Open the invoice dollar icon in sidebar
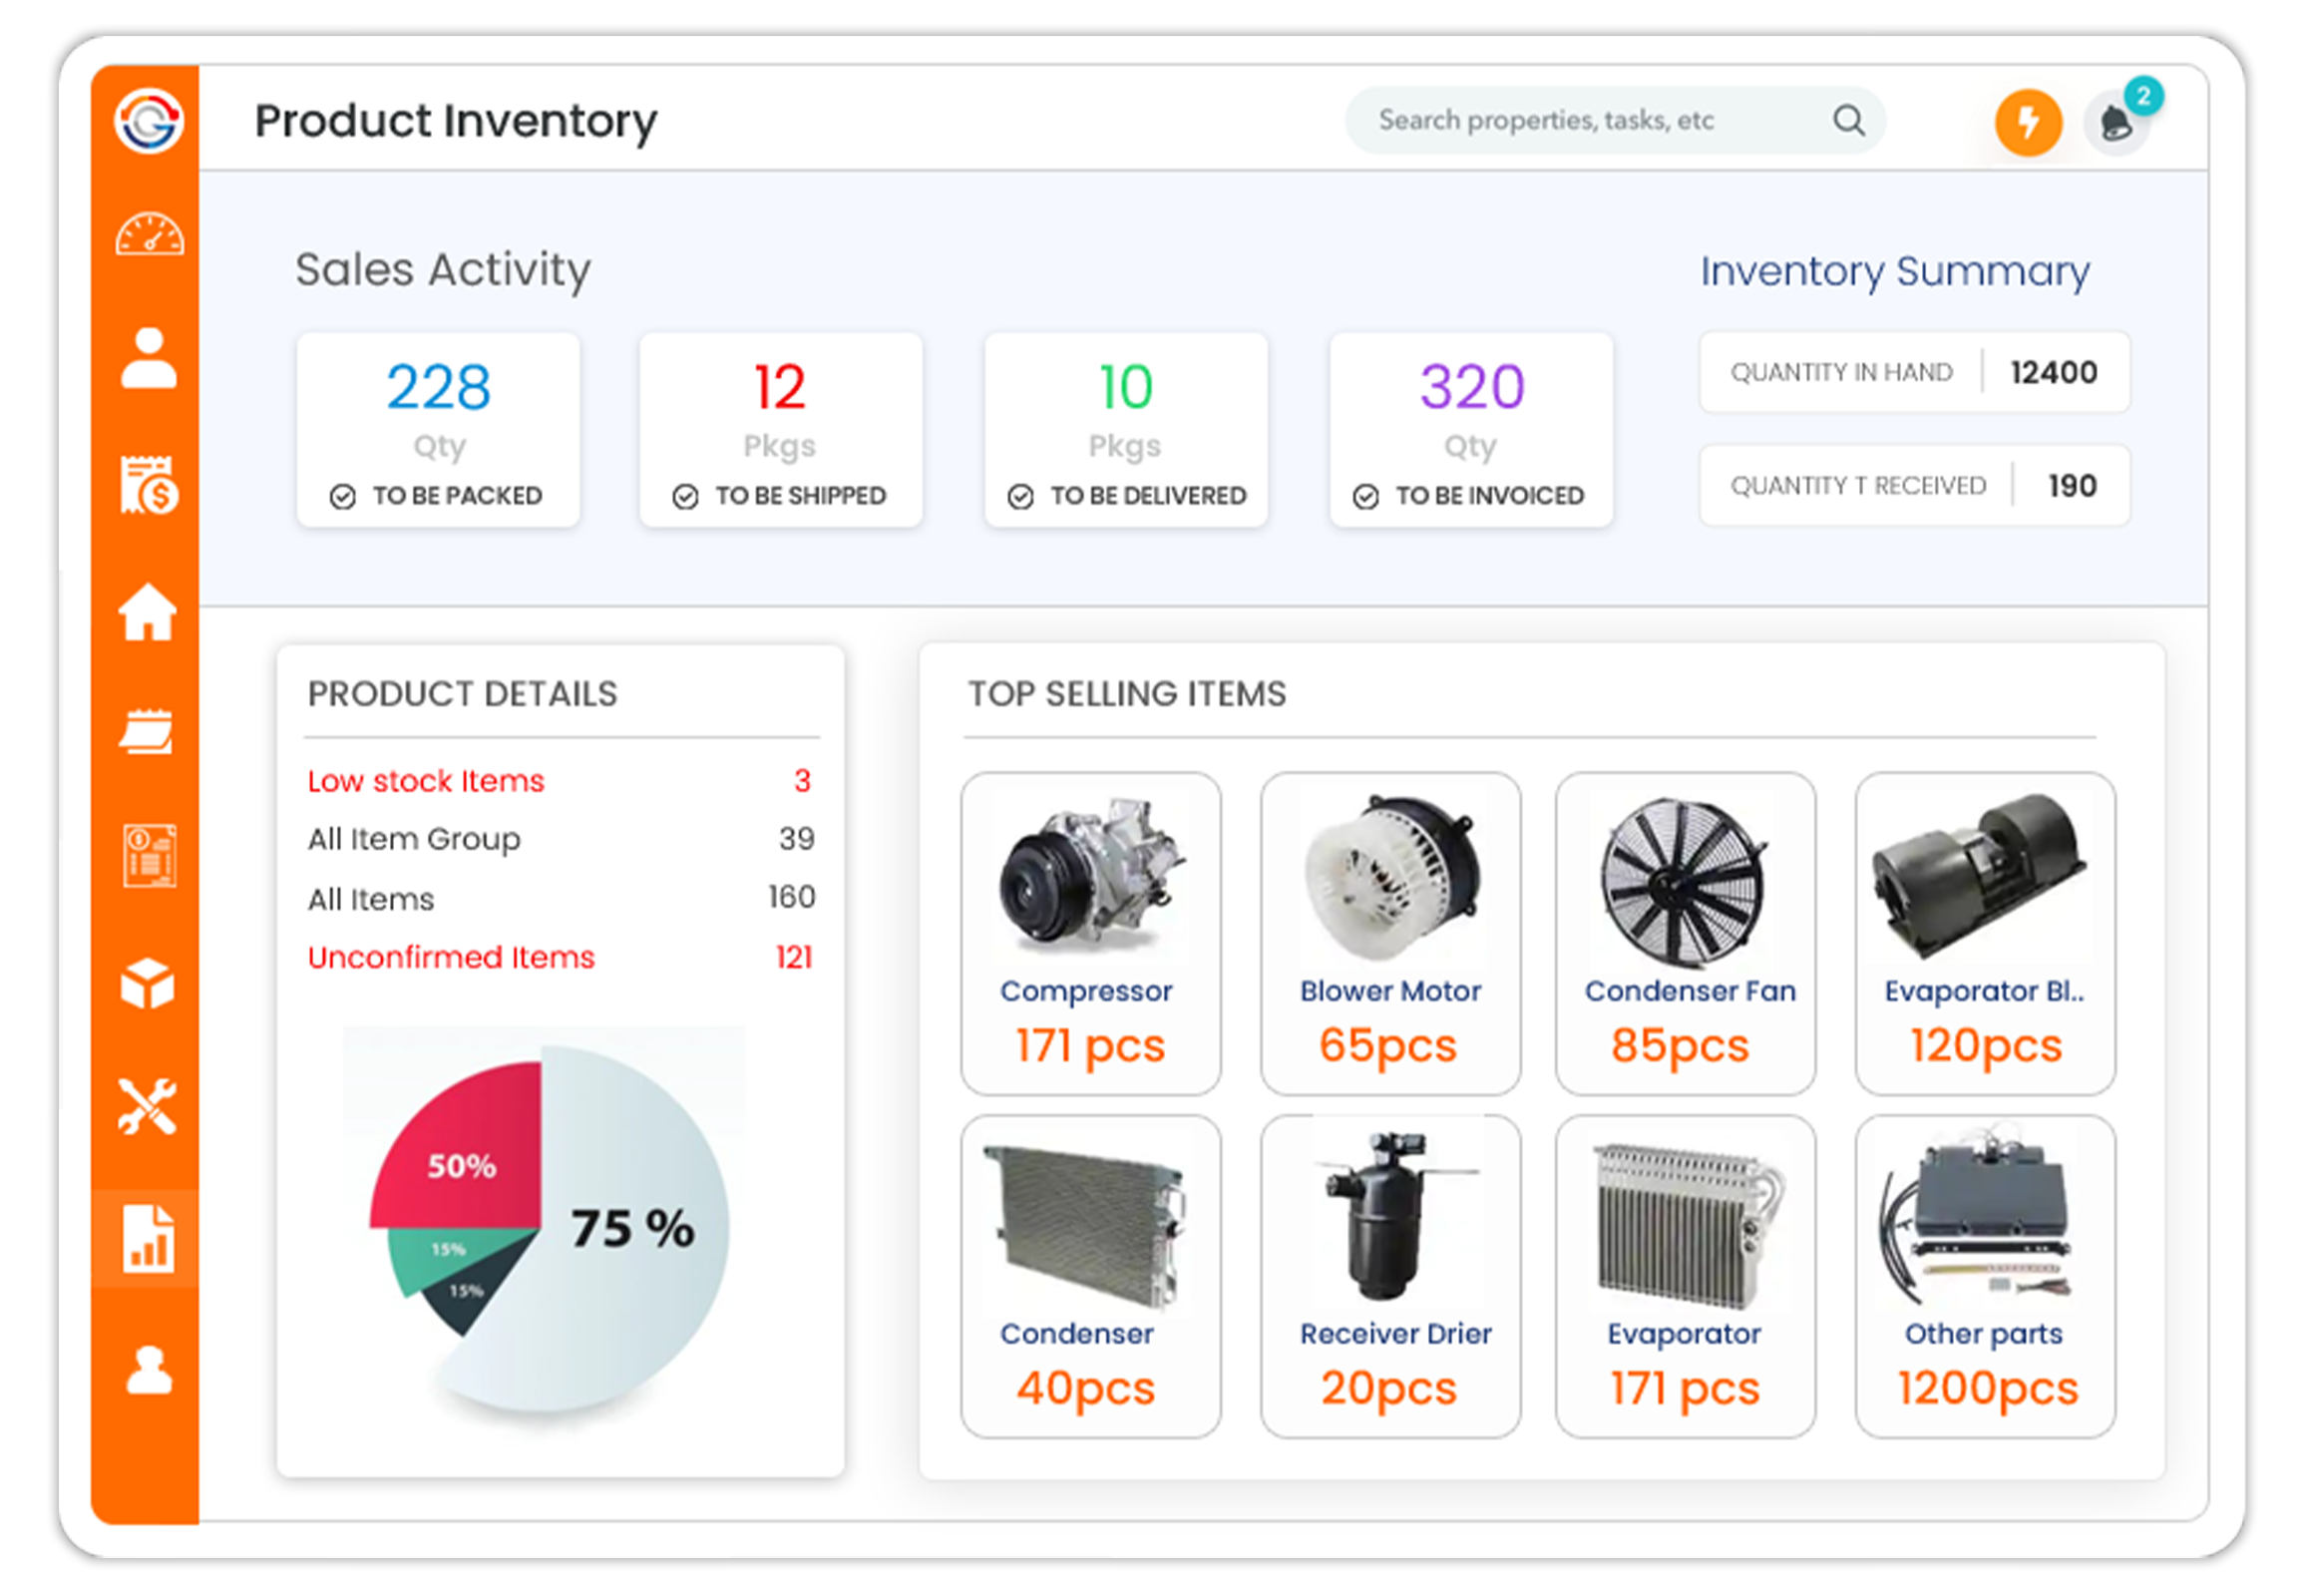The image size is (2304, 1596). pyautogui.click(x=149, y=485)
